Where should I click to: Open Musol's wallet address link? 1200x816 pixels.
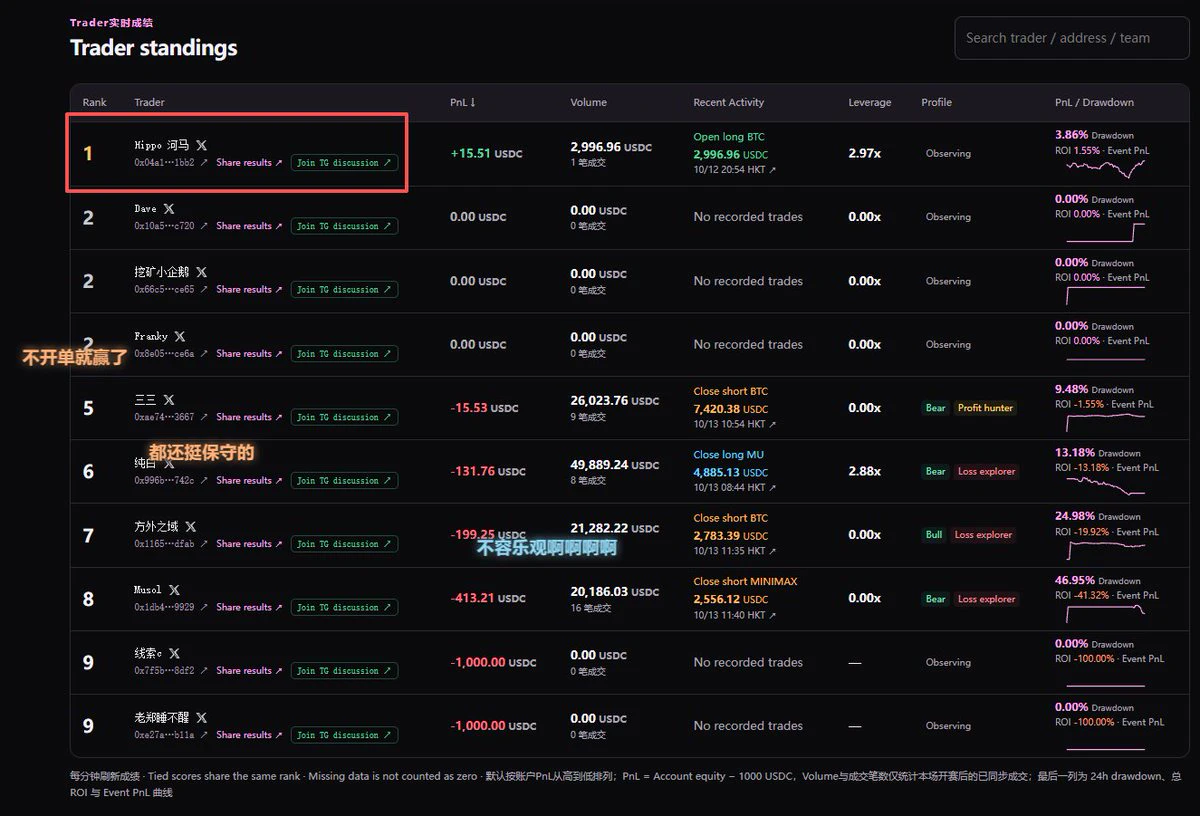point(171,607)
